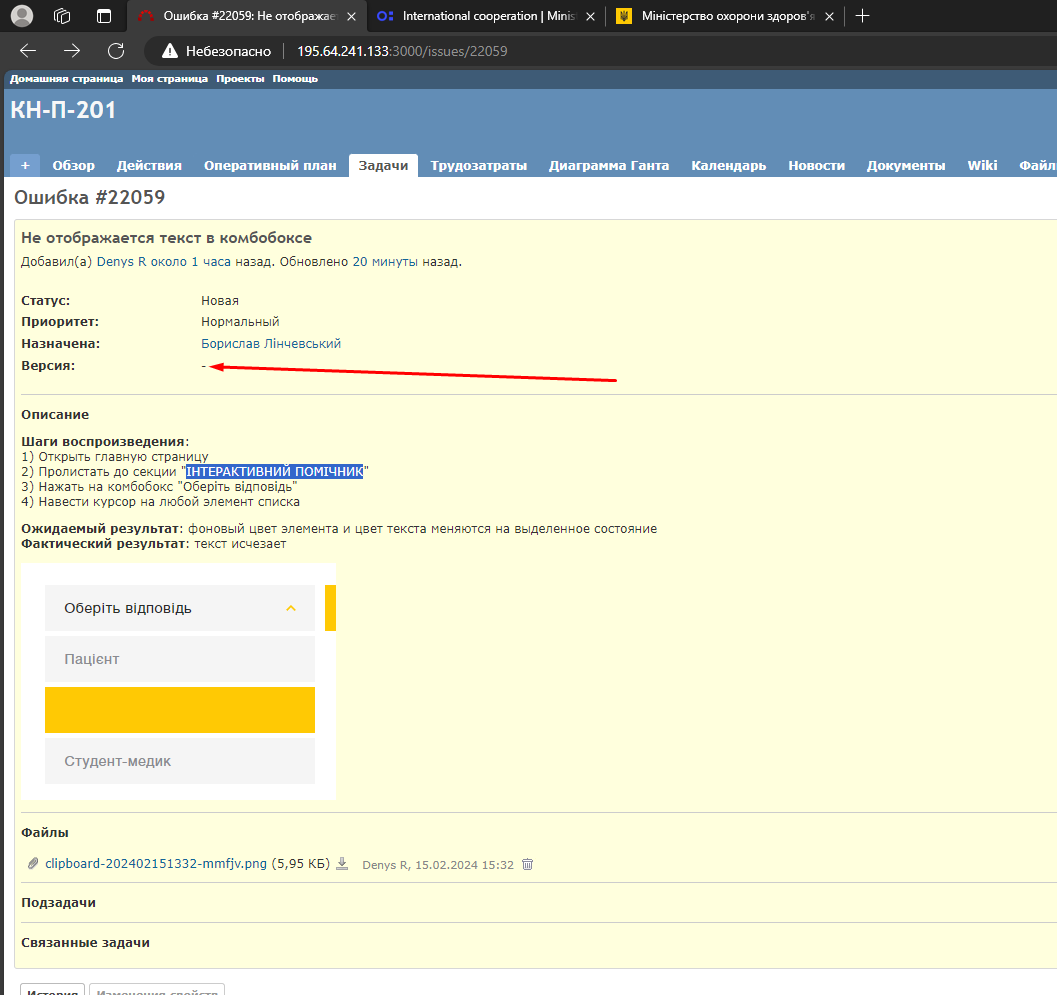Expand the Оберіть відповідь combobox chevron in screenshot

[x=291, y=608]
